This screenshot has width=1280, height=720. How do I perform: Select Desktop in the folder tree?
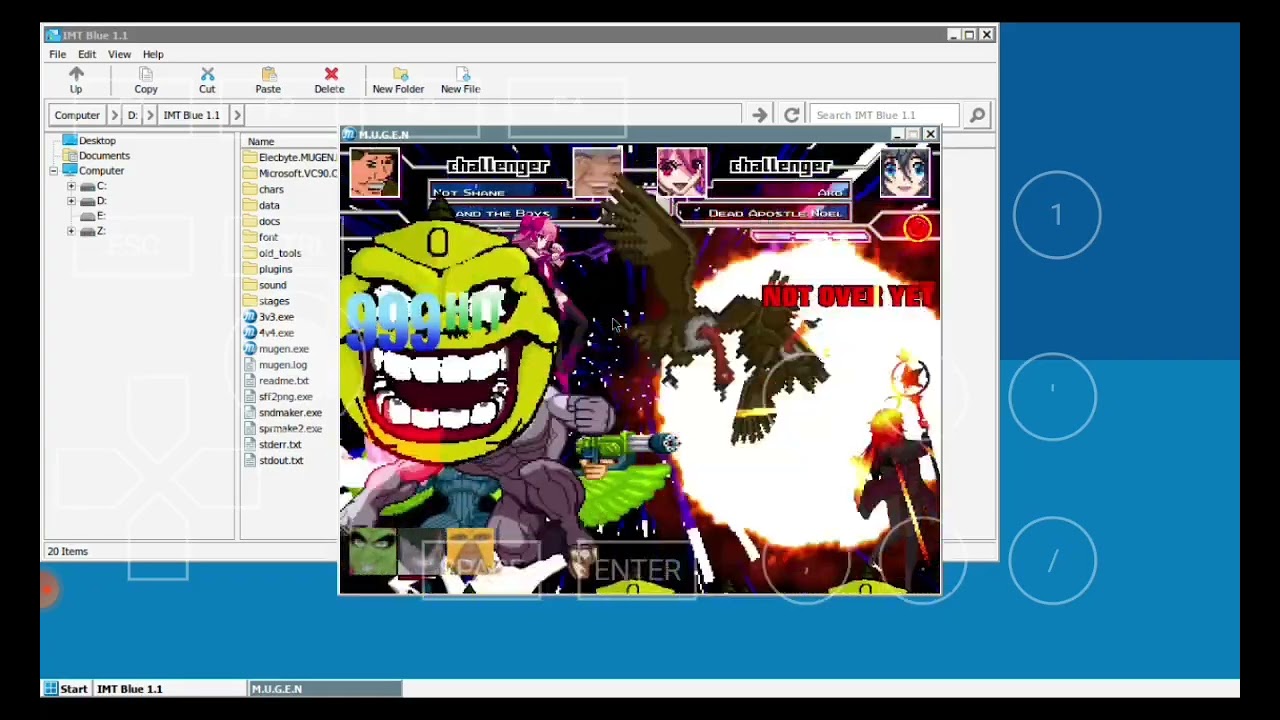point(97,141)
